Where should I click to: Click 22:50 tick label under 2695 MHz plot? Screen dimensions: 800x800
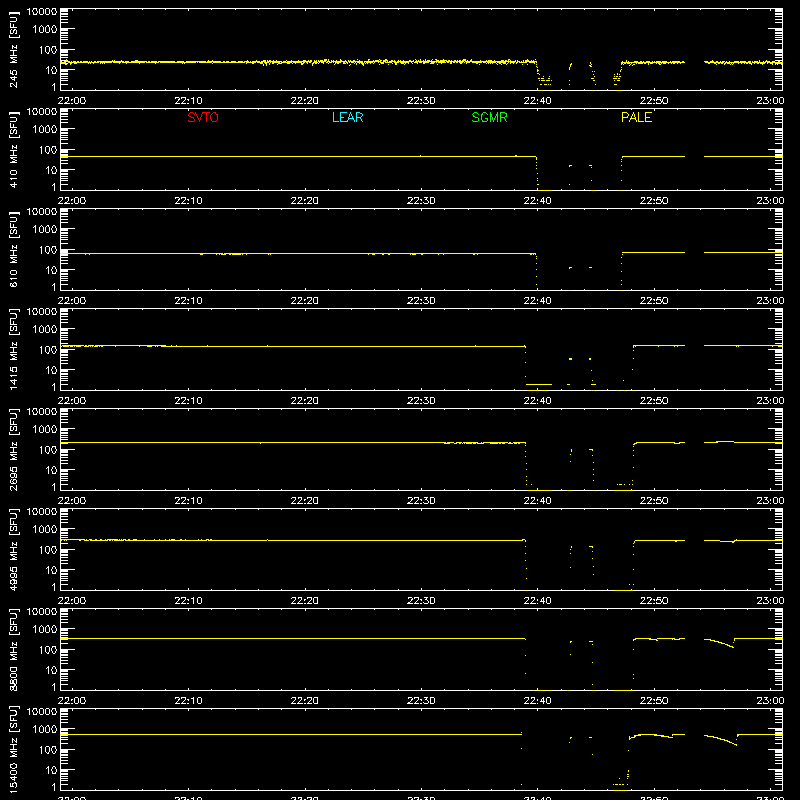tap(654, 501)
